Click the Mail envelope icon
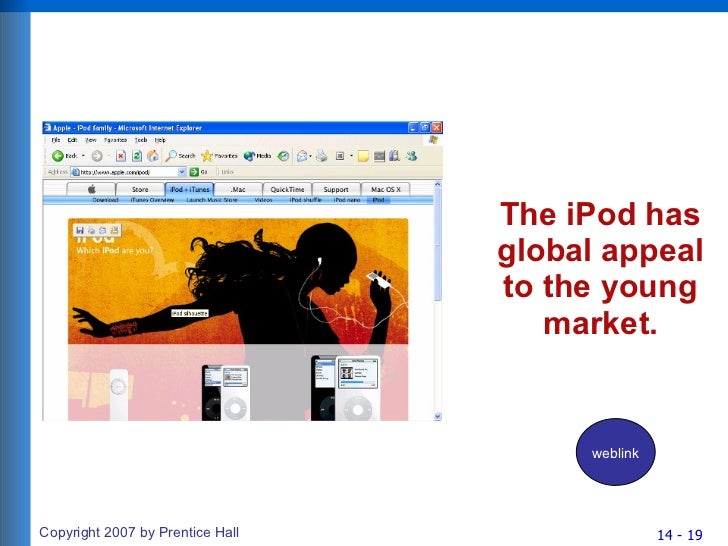728x546 pixels. [x=302, y=156]
